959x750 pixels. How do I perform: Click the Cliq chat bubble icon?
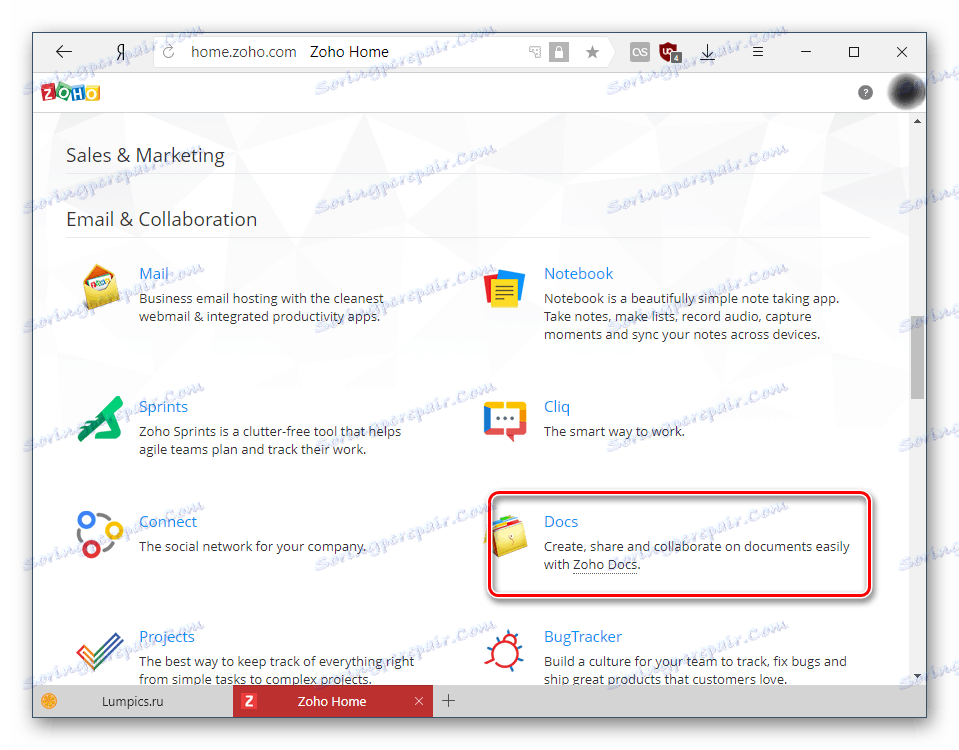pos(505,421)
